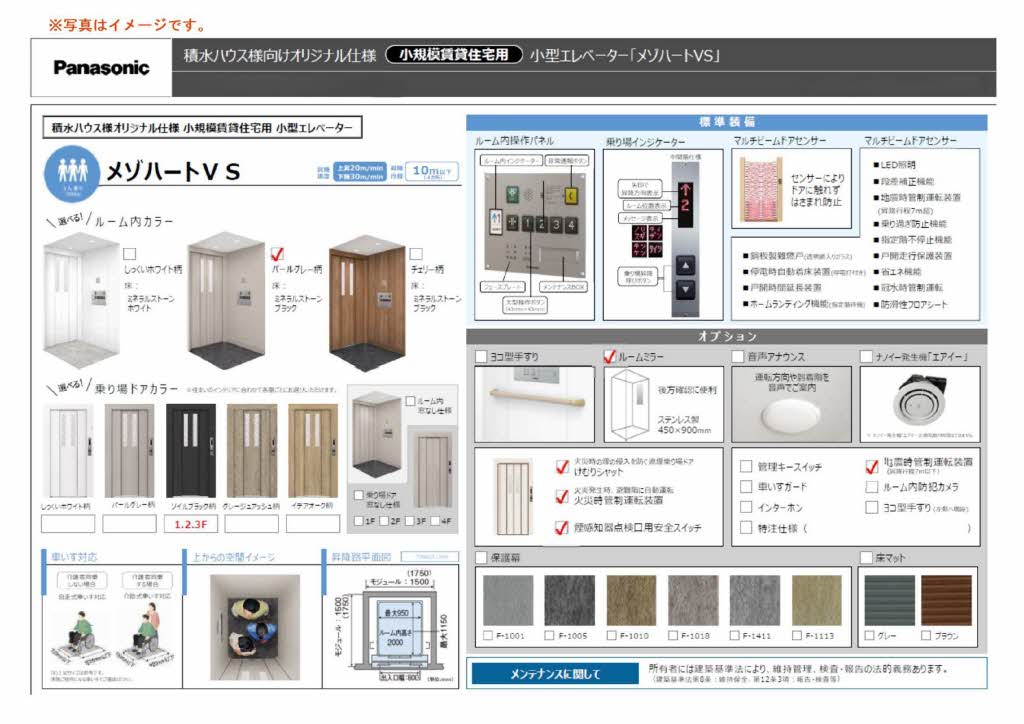Viewport: 1024px width, 724px height.
Task: Click the パールグレー柄 door thumbnail
Action: point(129,450)
